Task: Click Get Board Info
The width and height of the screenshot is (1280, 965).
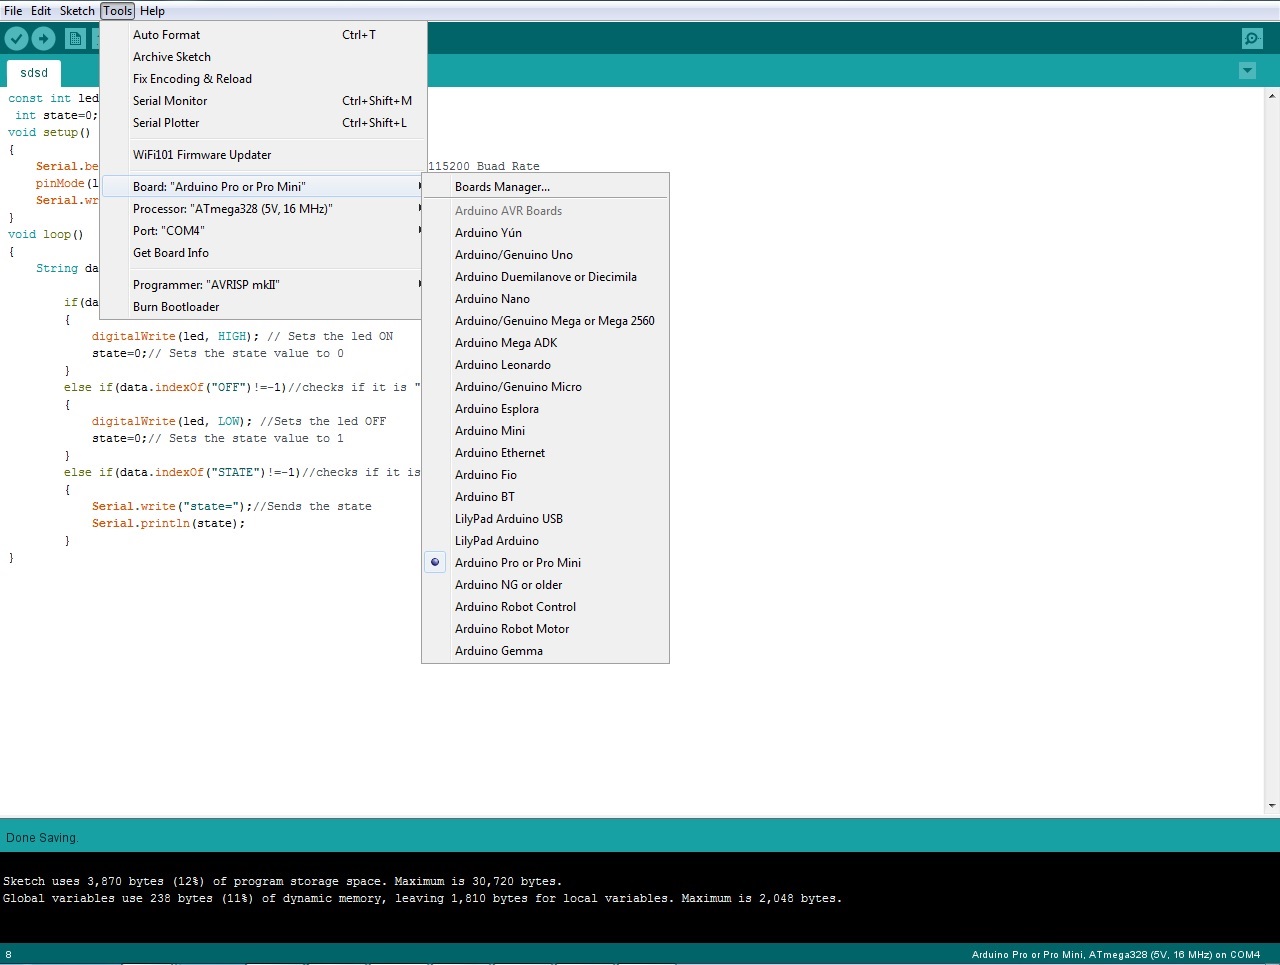Action: [x=264, y=253]
